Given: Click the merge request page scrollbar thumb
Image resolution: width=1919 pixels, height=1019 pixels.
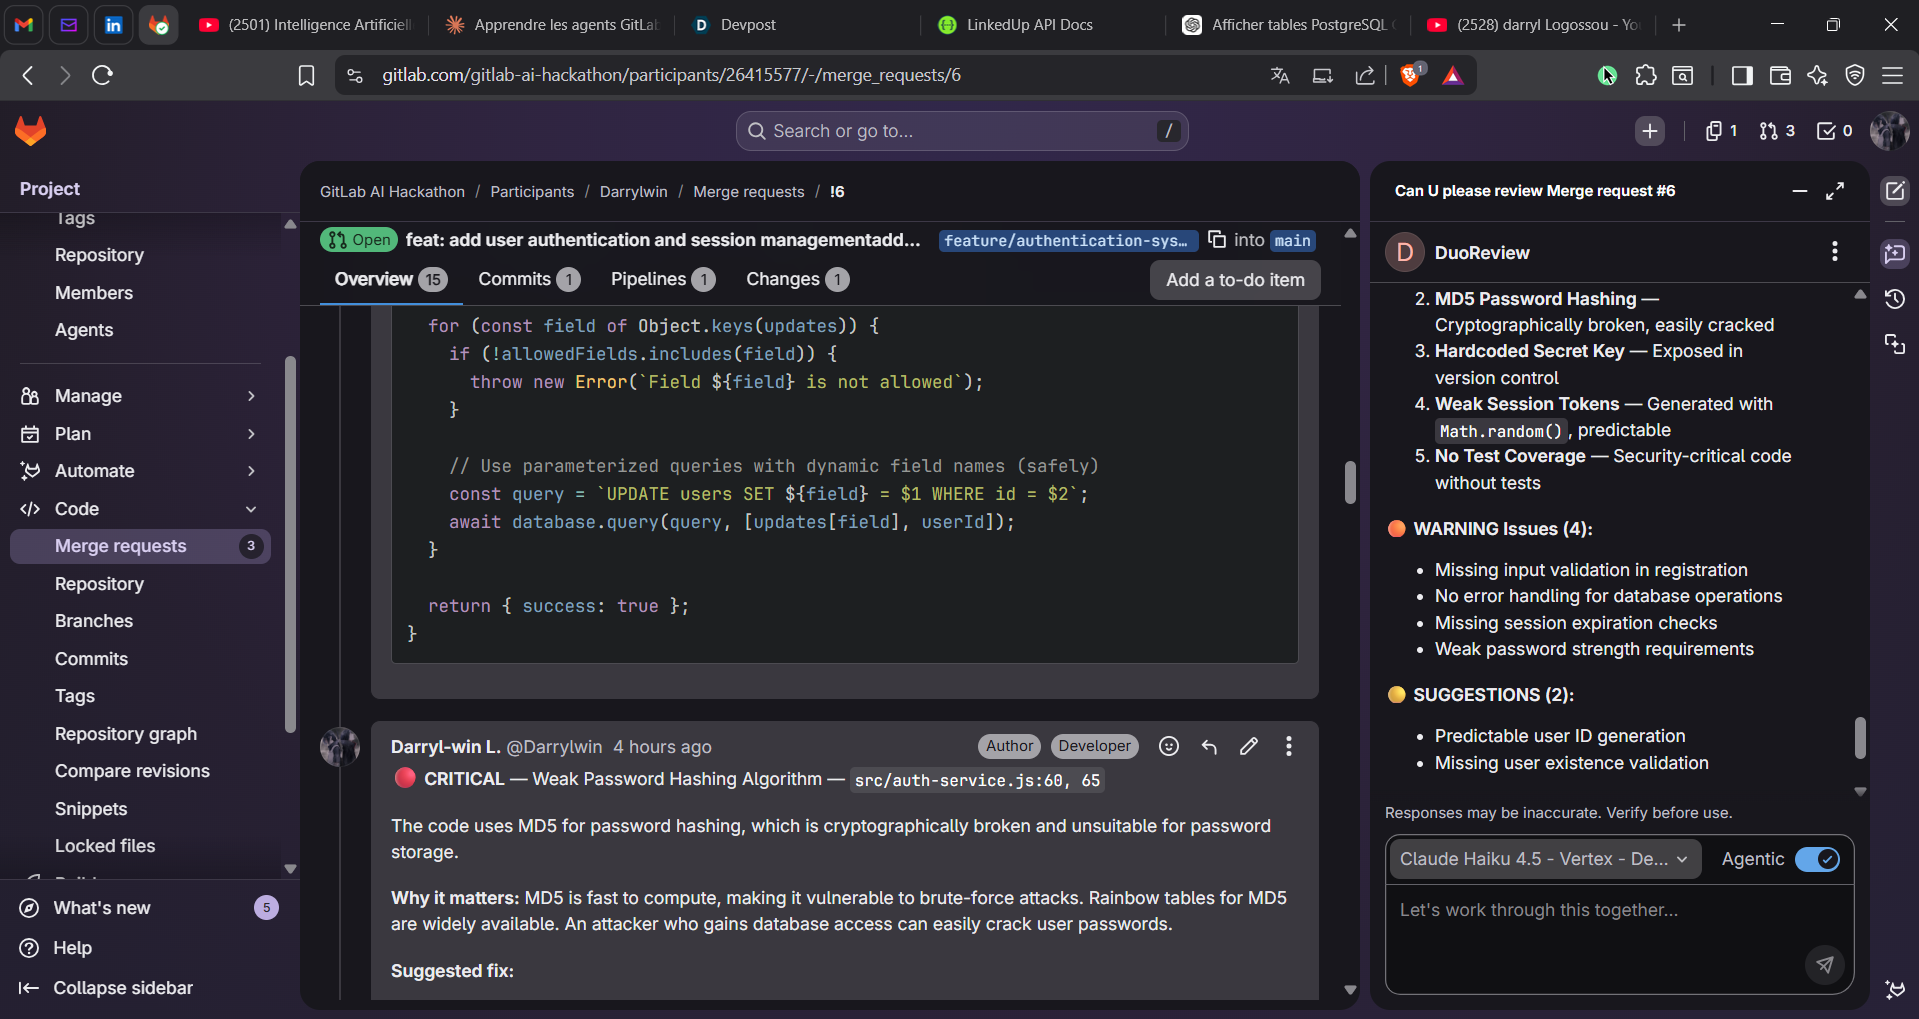Looking at the screenshot, I should (x=1350, y=482).
